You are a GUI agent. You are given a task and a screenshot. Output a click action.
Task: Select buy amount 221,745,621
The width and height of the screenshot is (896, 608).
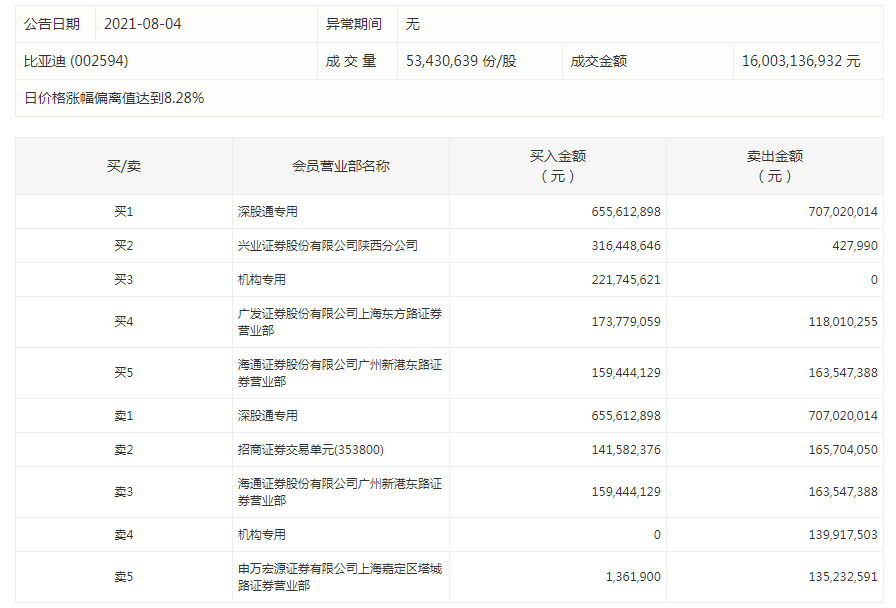[x=626, y=280]
